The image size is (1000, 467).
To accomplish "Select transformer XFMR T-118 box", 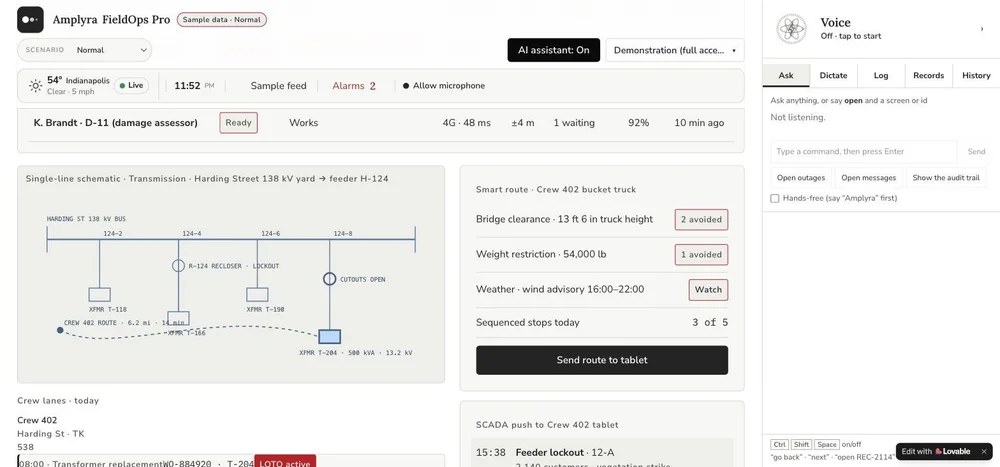I will pyautogui.click(x=99, y=295).
